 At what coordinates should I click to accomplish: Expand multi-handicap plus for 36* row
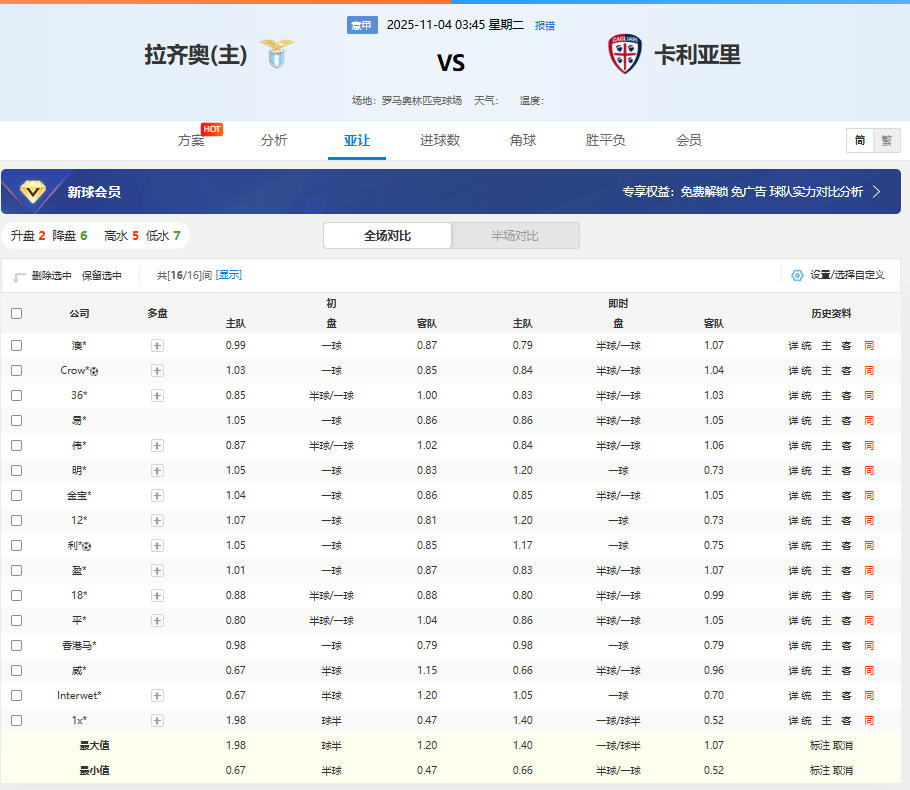(157, 395)
